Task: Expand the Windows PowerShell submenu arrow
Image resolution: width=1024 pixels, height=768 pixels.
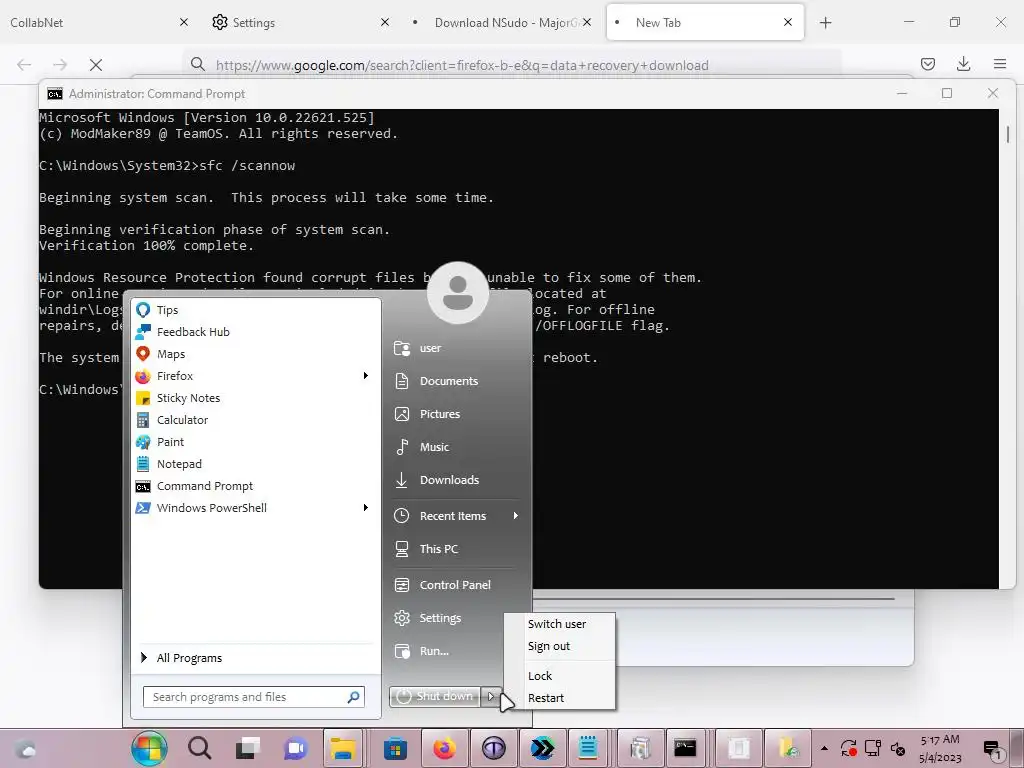Action: 366,508
